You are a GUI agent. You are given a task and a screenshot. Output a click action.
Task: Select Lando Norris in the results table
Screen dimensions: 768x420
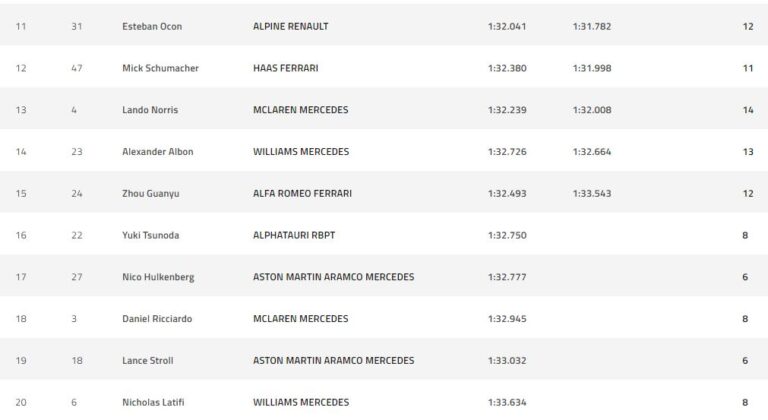(x=150, y=110)
